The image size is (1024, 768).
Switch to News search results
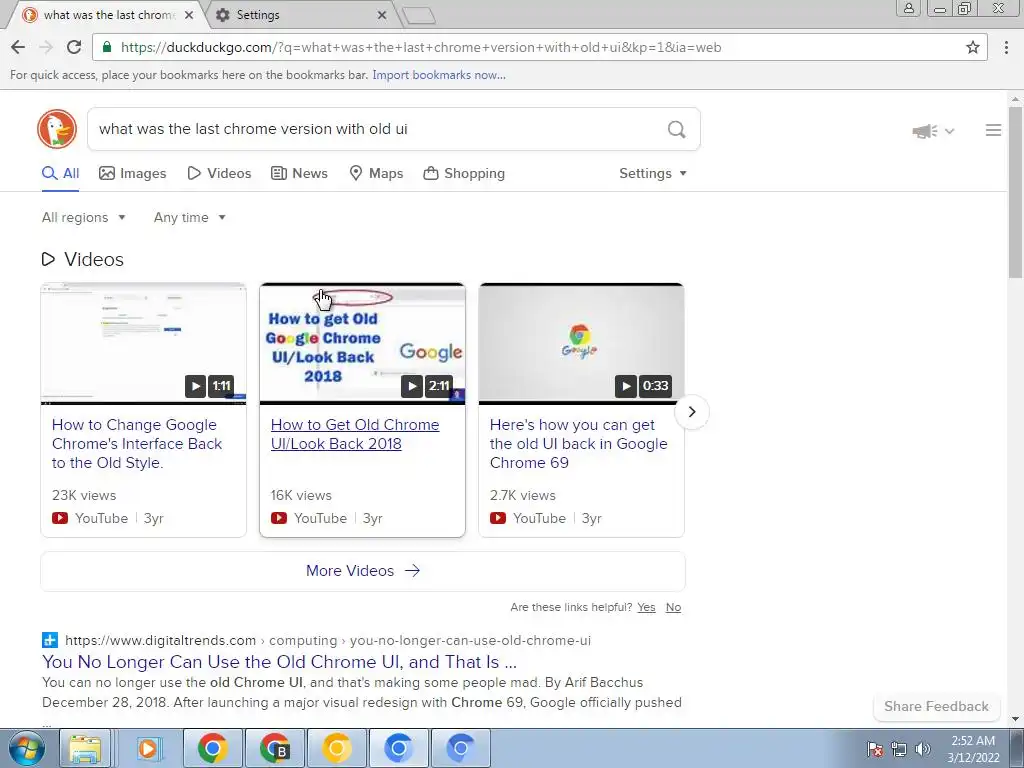click(x=299, y=173)
